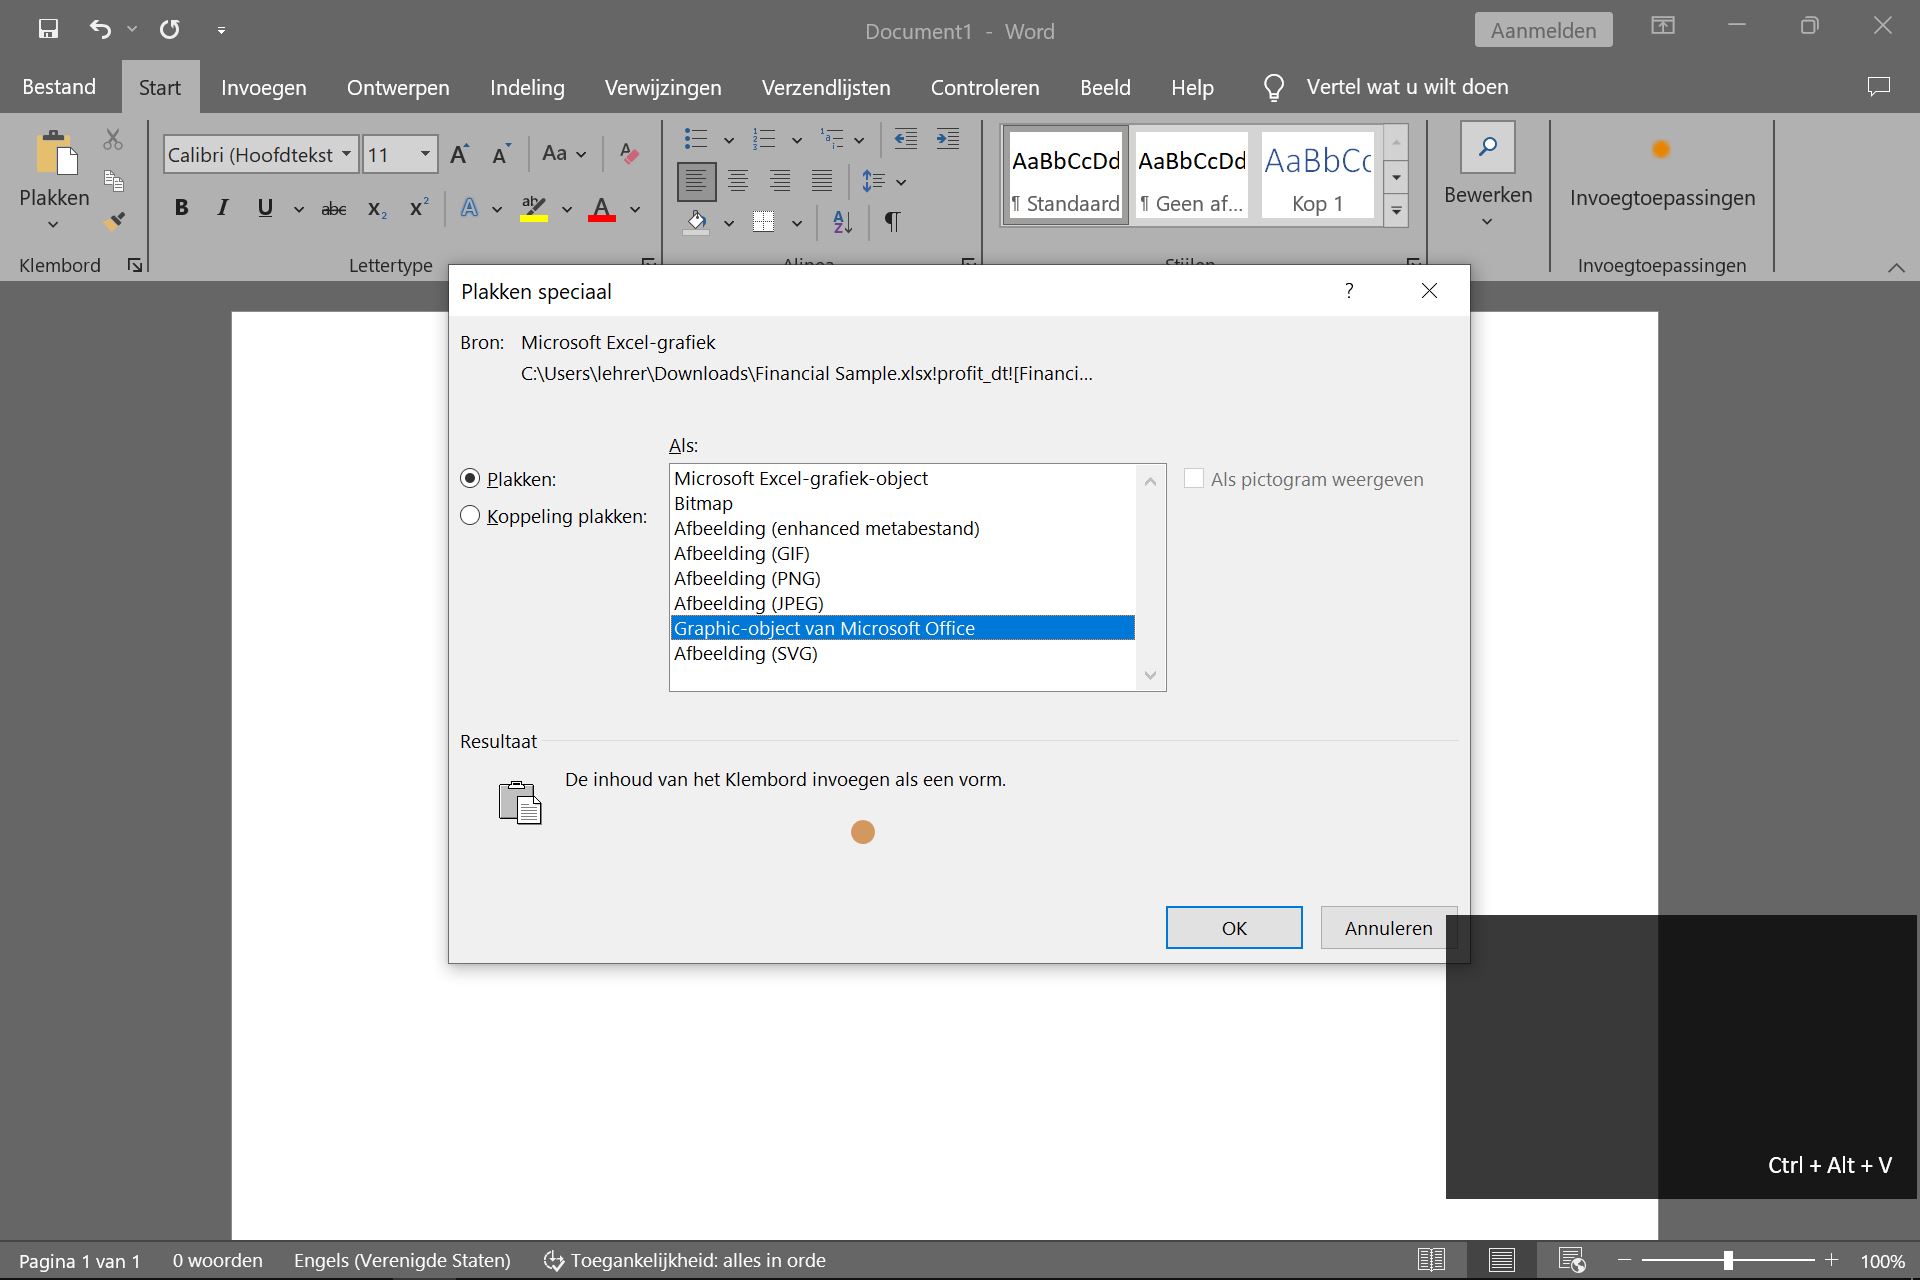Apply red font color swatch
This screenshot has height=1280, width=1920.
pos(602,209)
